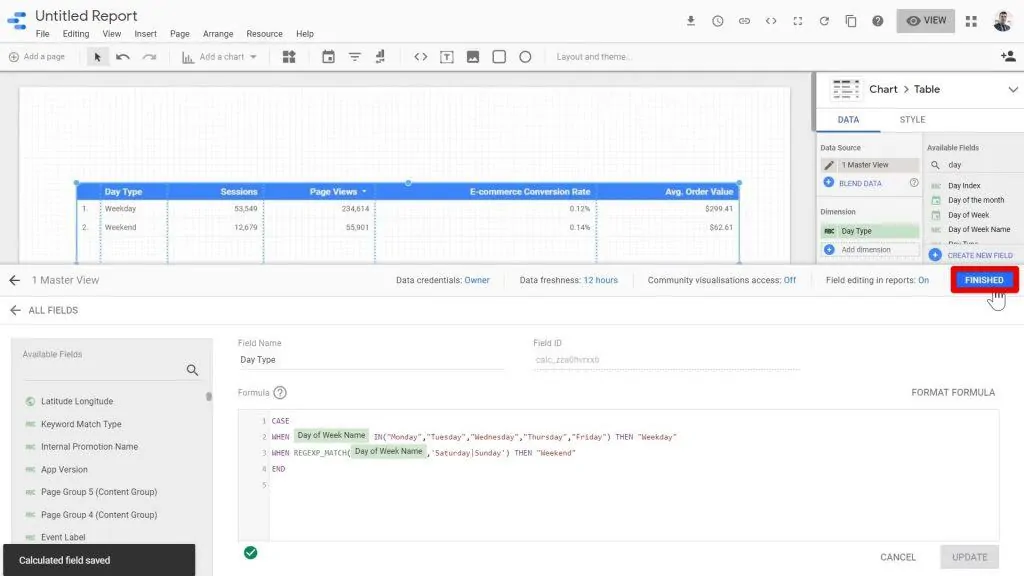Viewport: 1024px width, 576px height.
Task: Toggle Field editing in reports On
Action: tap(923, 280)
